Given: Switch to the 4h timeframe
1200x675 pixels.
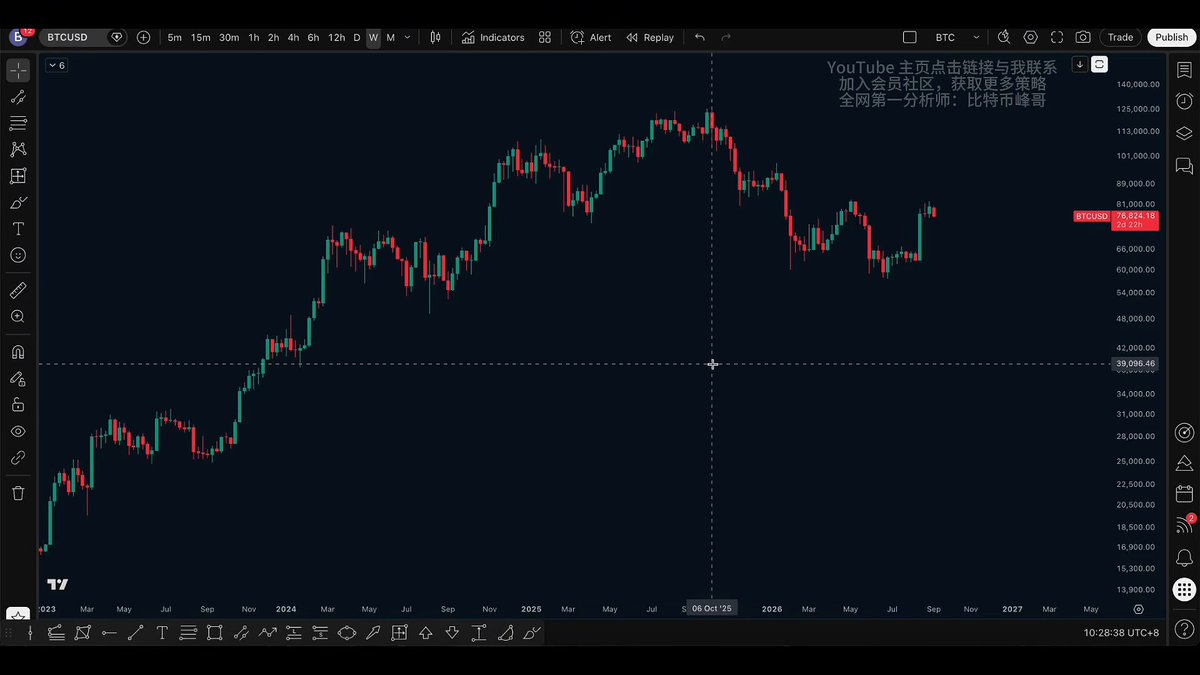Looking at the screenshot, I should [293, 37].
